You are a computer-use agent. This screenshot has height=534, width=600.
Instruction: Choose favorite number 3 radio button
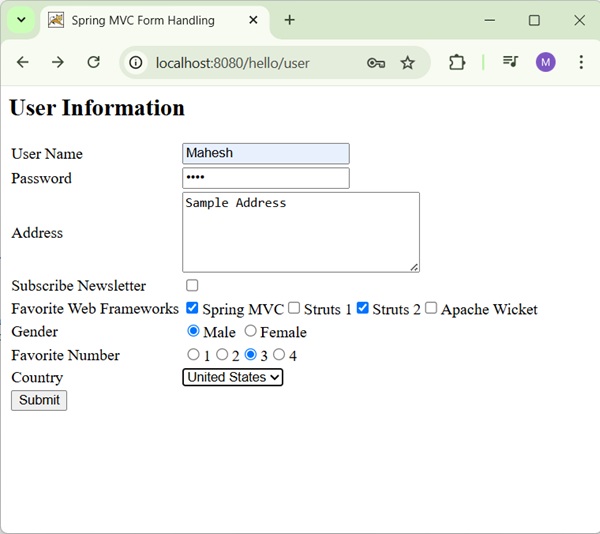coord(250,355)
